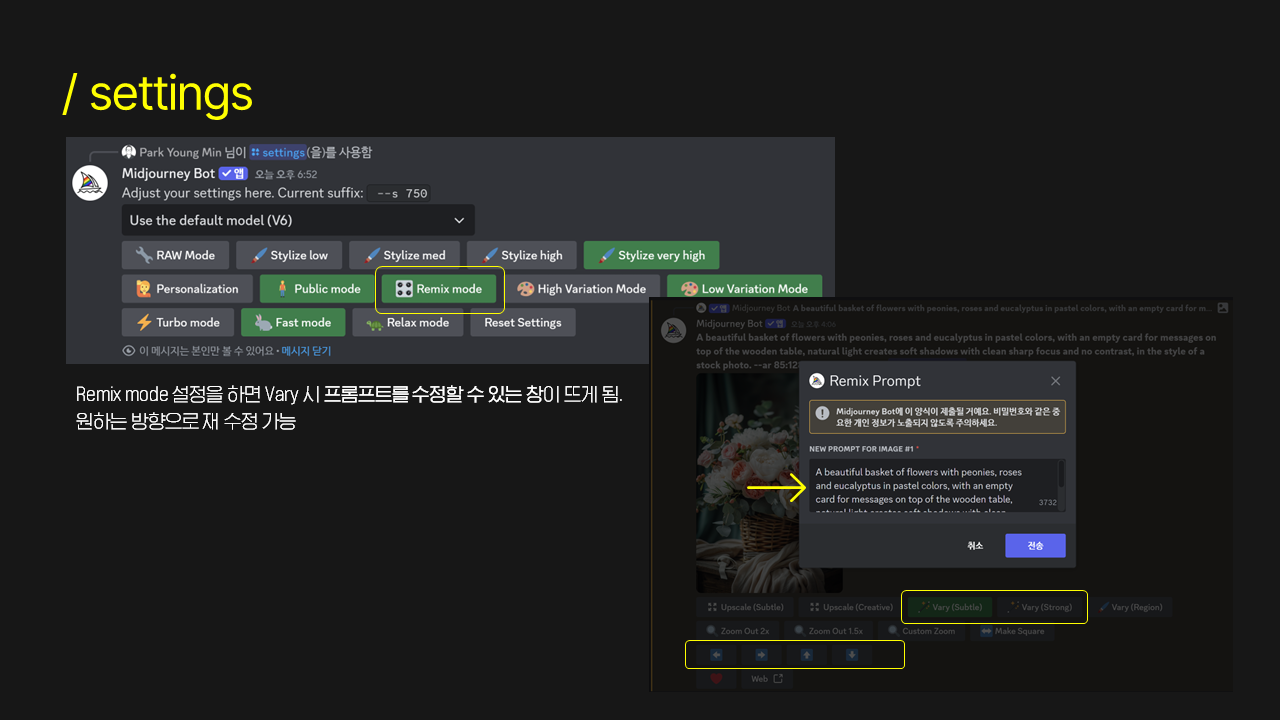Toggle Stylize very high off
Screen dimensions: 1280x720
pos(651,255)
